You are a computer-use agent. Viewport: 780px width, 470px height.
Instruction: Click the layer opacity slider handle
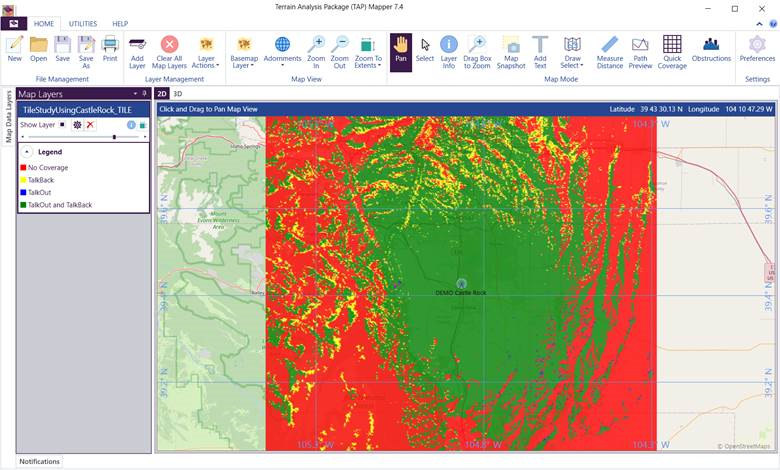114,137
